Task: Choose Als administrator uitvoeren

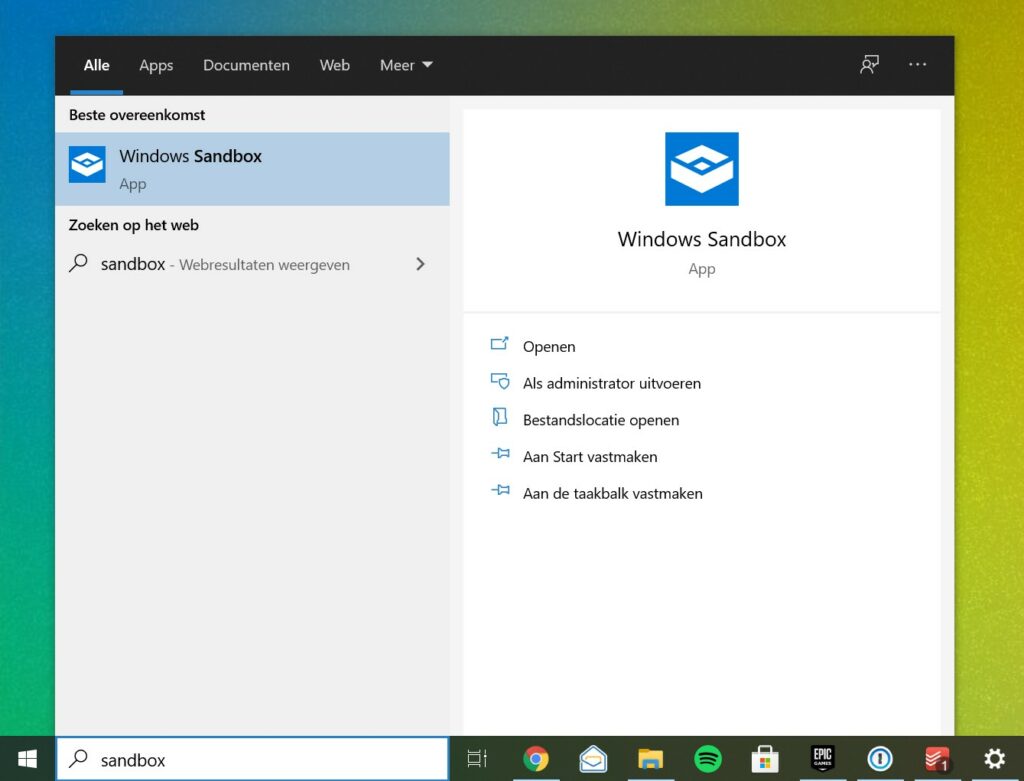Action: click(611, 383)
